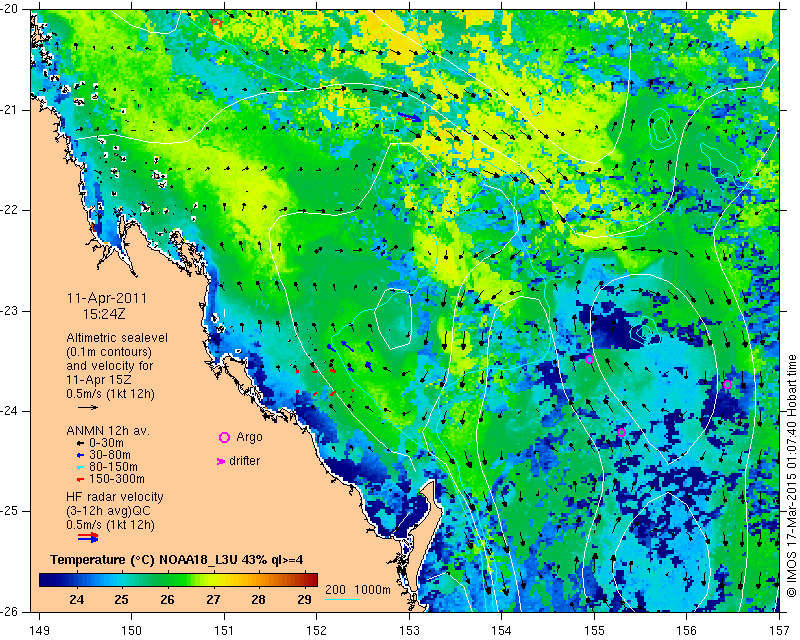The height and width of the screenshot is (640, 800).
Task: Click the -23 latitude axis label
Action: coord(10,311)
